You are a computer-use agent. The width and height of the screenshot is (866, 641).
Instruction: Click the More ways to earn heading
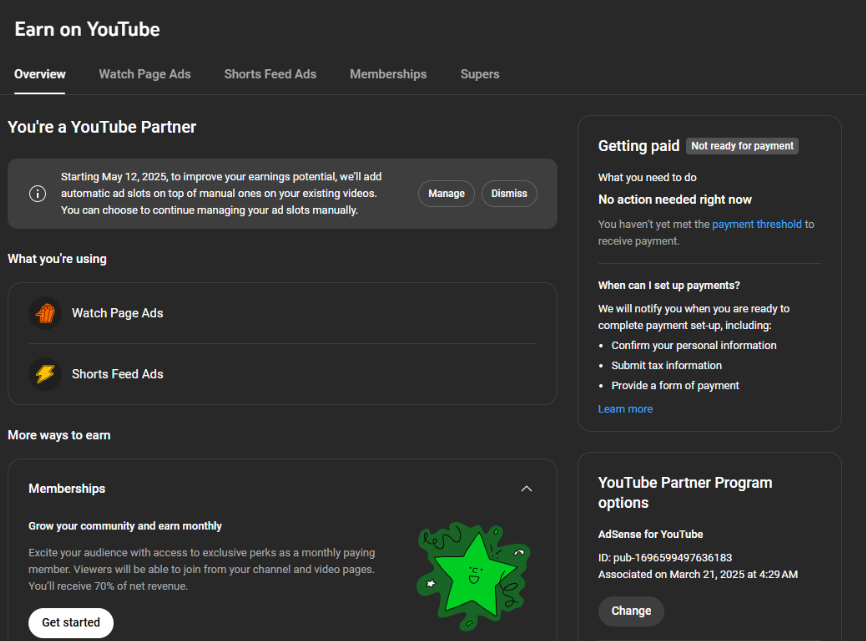pos(59,435)
